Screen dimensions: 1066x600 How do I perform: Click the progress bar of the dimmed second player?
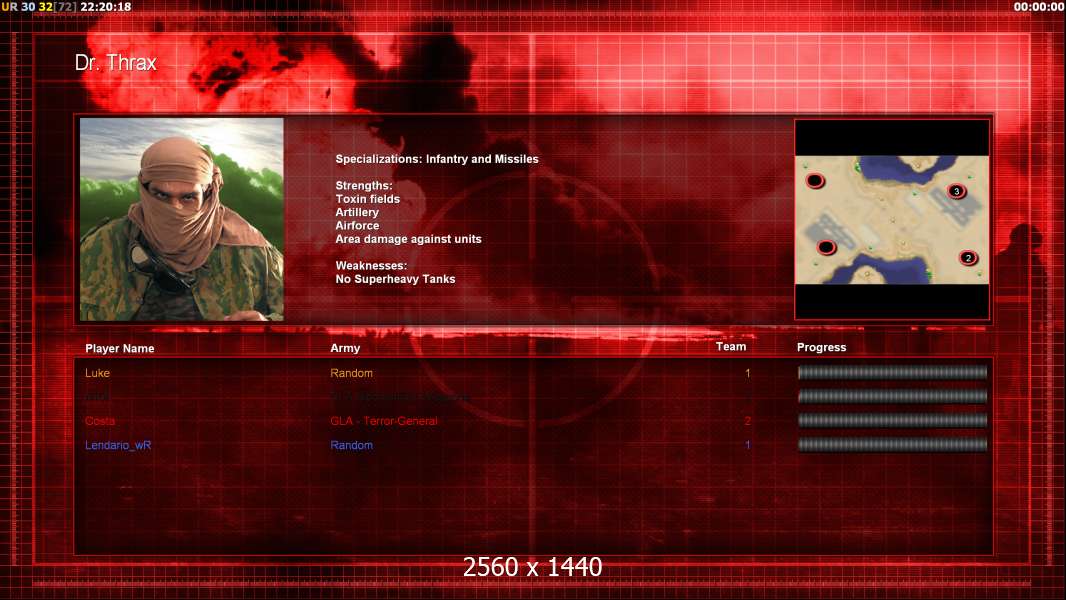(892, 396)
